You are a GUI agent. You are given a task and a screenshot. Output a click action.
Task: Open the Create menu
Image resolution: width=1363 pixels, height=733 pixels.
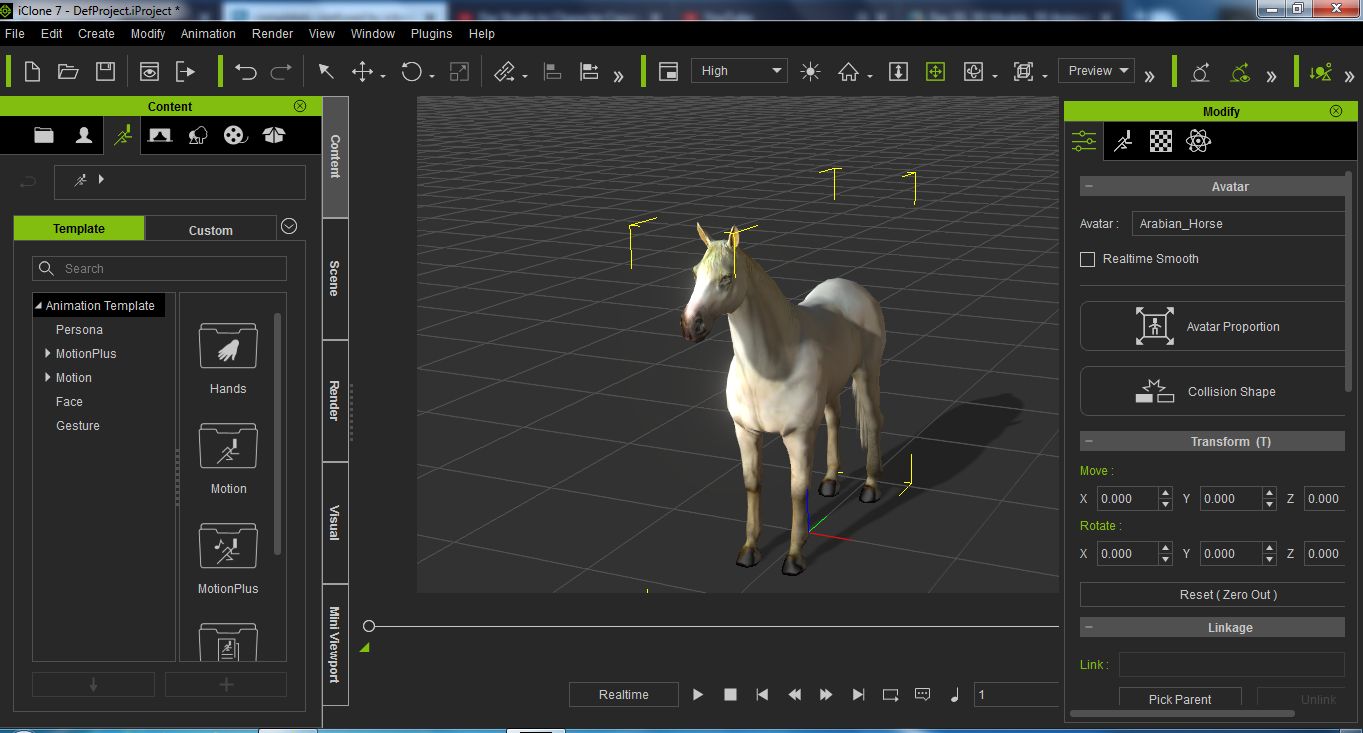click(96, 33)
